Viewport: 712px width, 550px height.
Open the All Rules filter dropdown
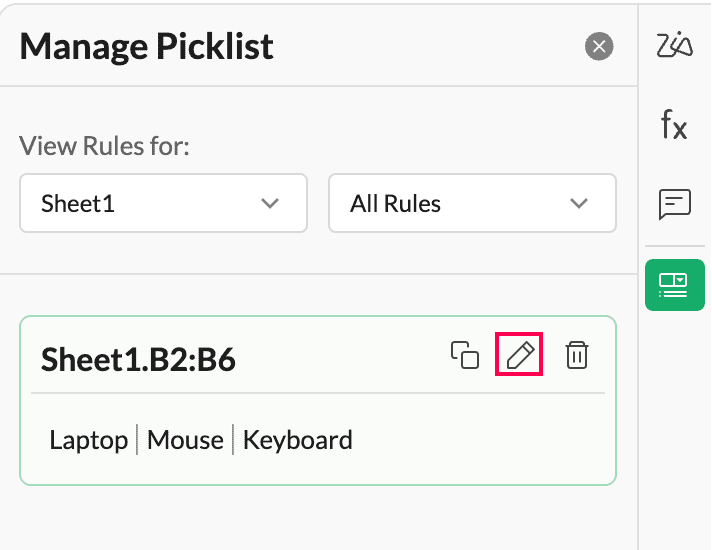tap(472, 204)
